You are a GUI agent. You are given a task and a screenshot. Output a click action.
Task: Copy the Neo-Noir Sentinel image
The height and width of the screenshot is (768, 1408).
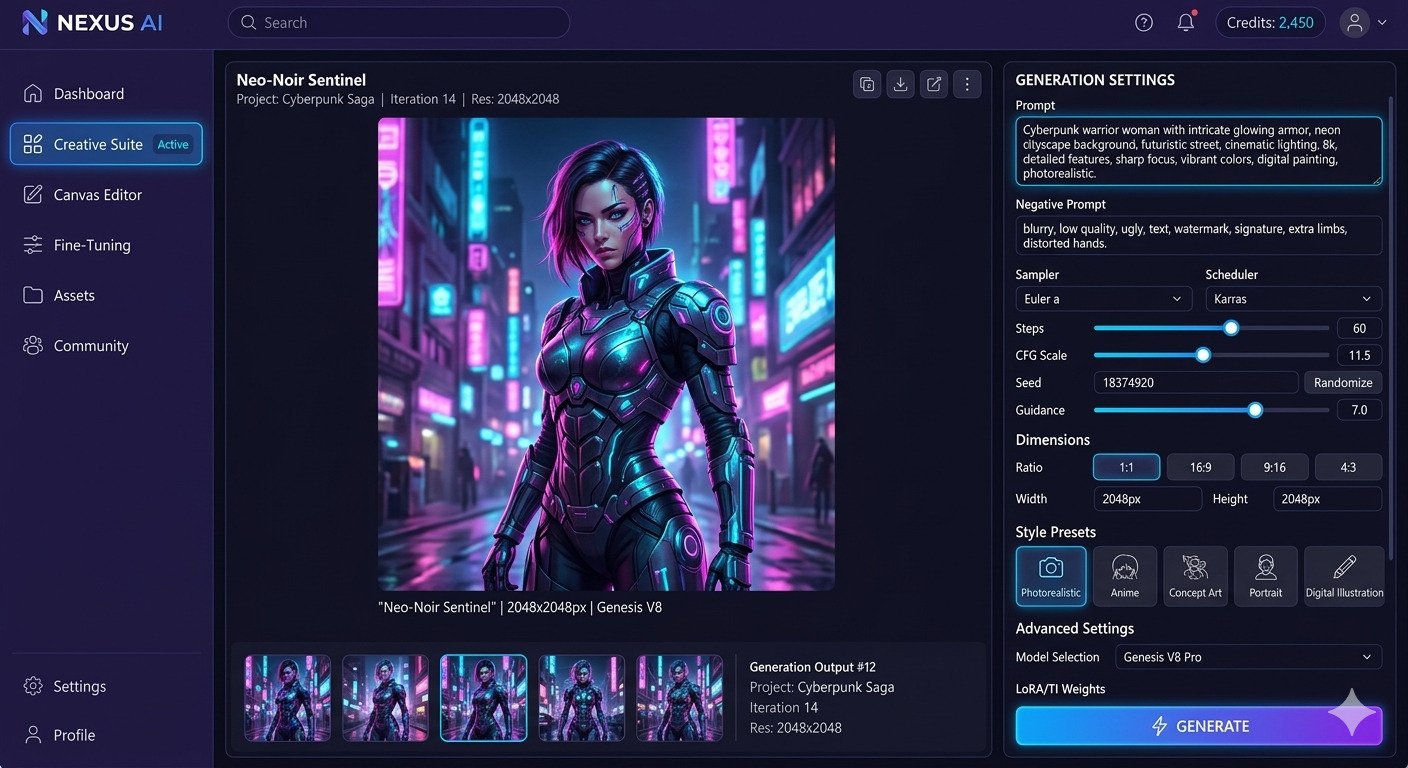click(x=867, y=84)
